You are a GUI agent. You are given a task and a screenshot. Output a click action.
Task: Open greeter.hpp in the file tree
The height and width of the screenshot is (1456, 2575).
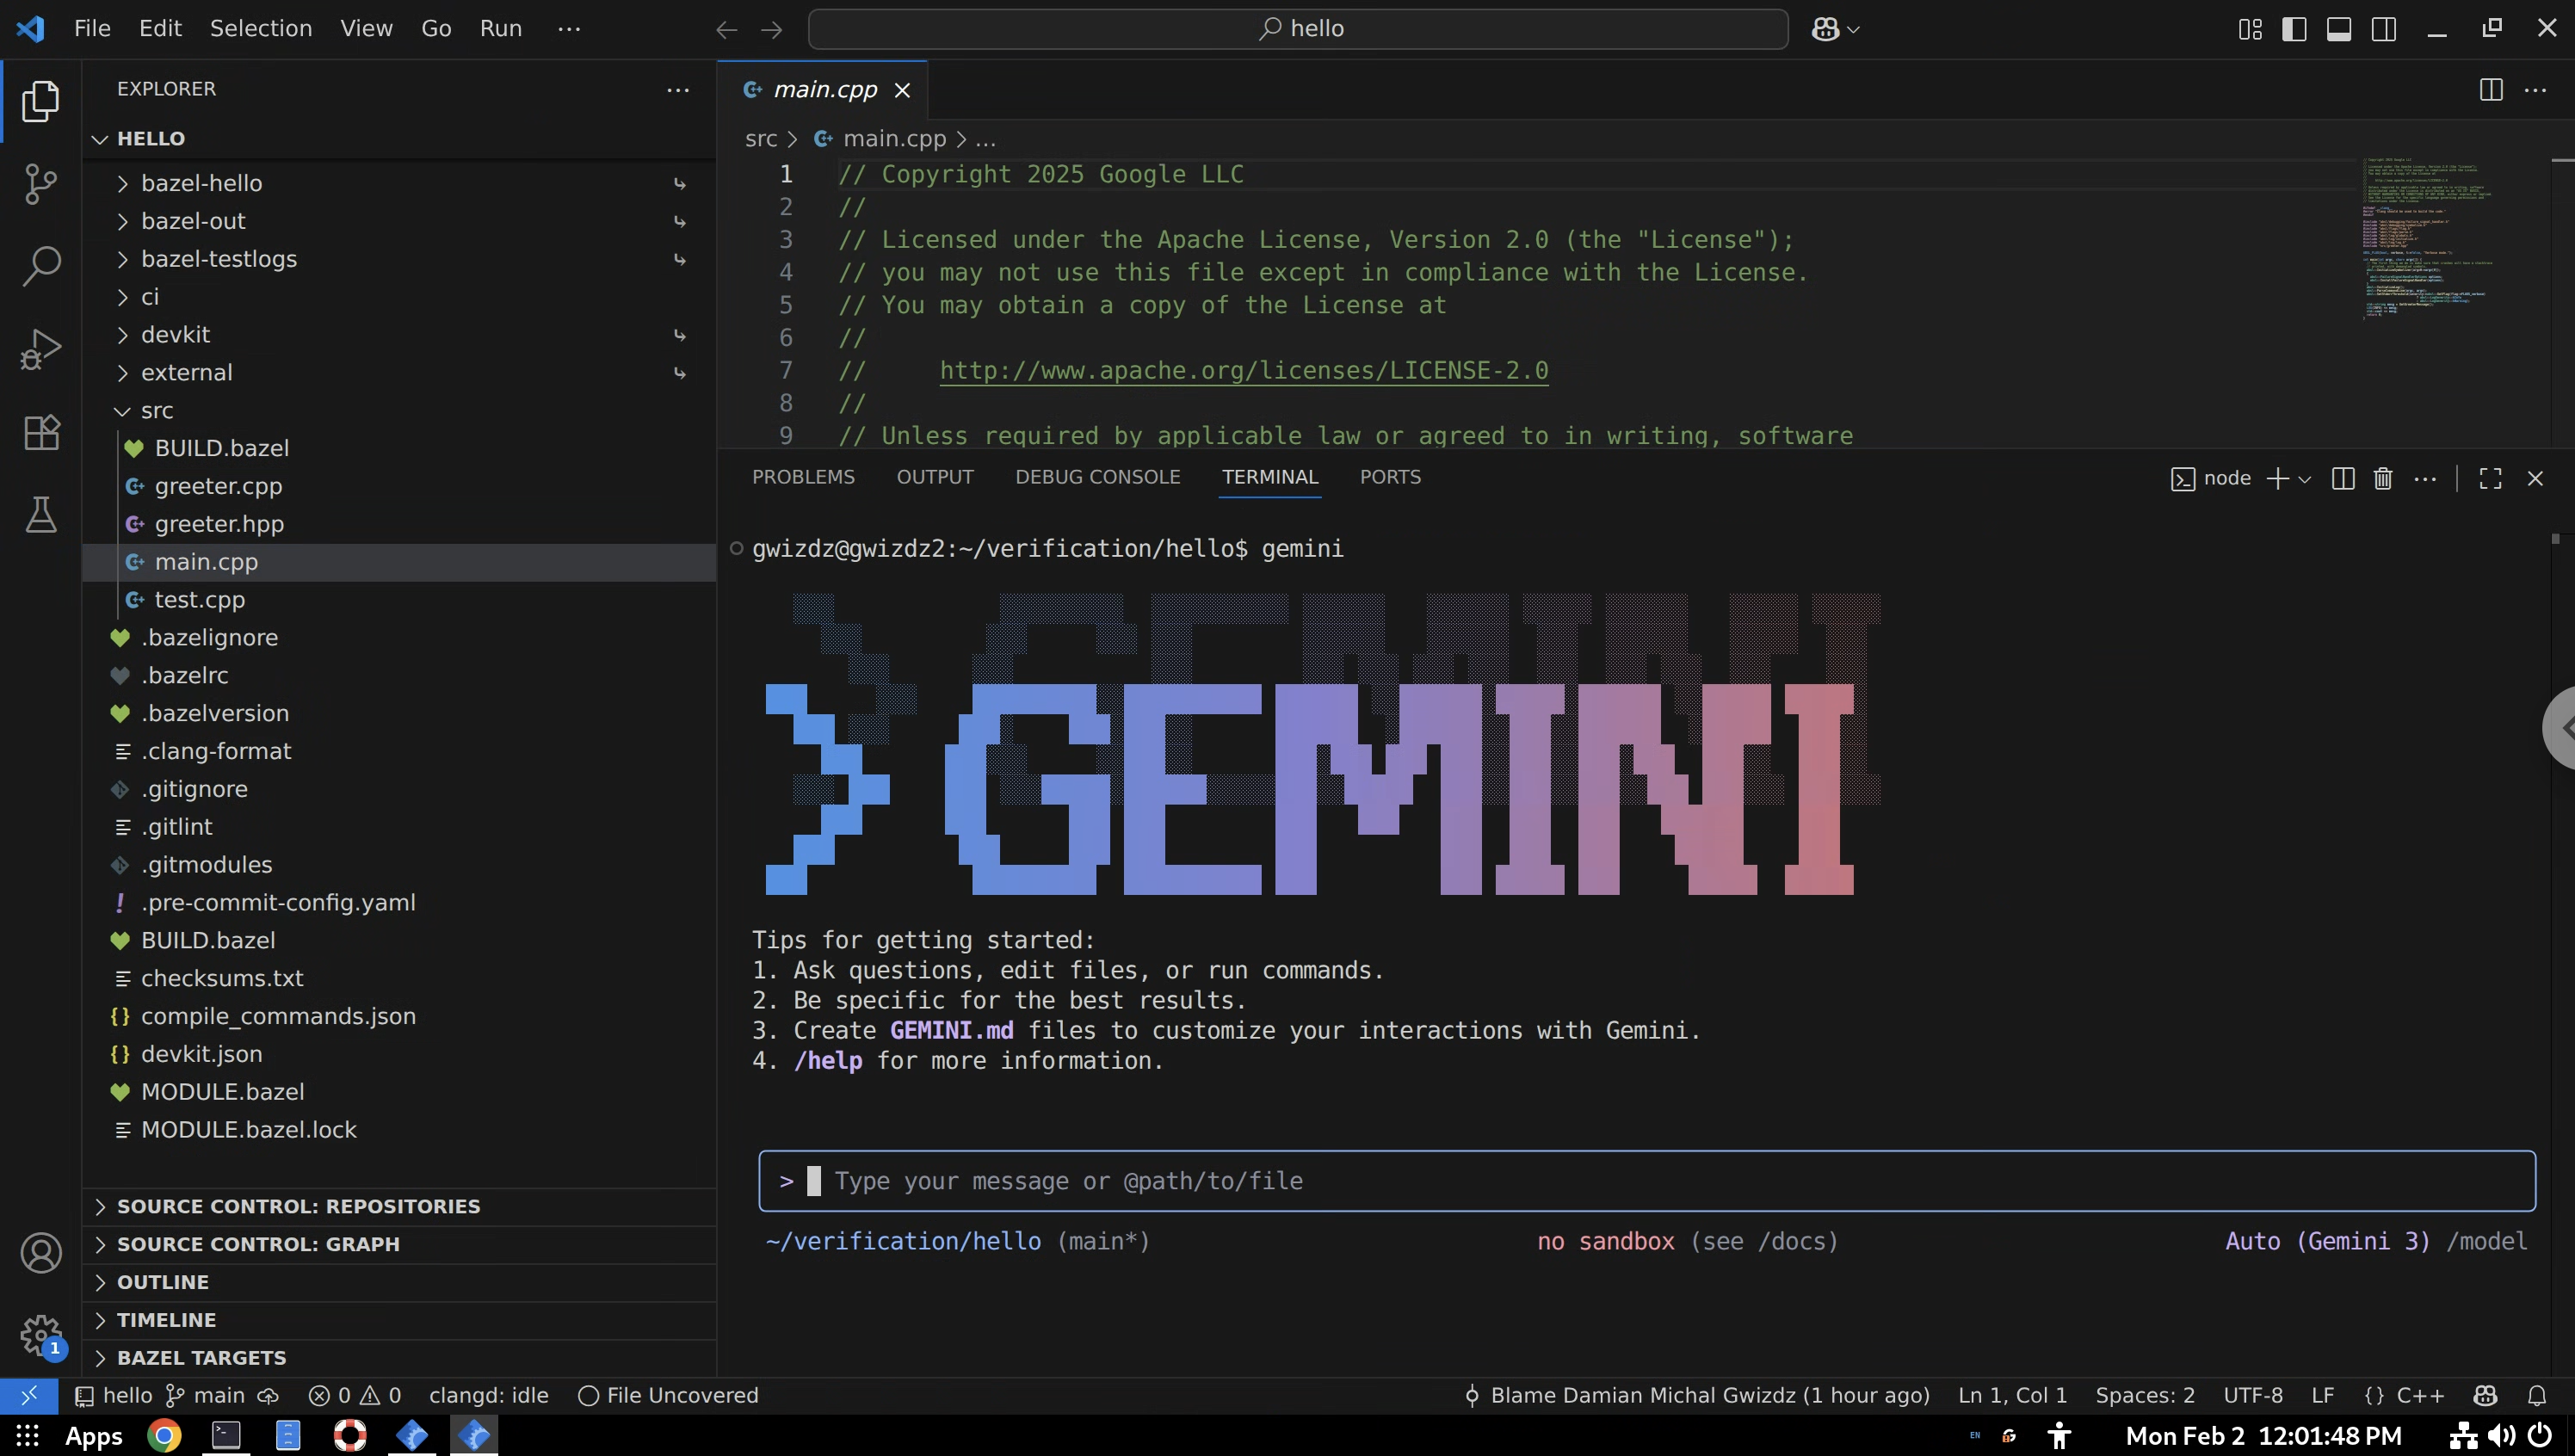tap(219, 524)
